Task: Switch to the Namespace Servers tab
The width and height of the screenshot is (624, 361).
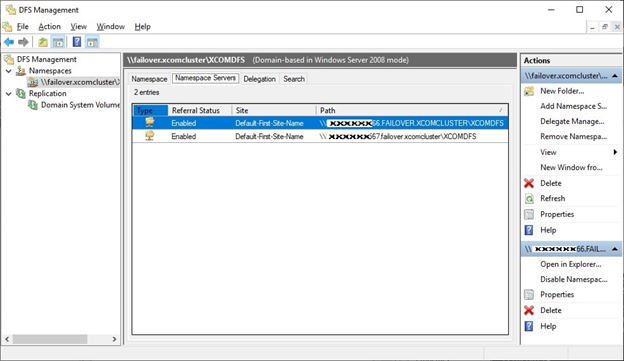Action: click(x=205, y=78)
